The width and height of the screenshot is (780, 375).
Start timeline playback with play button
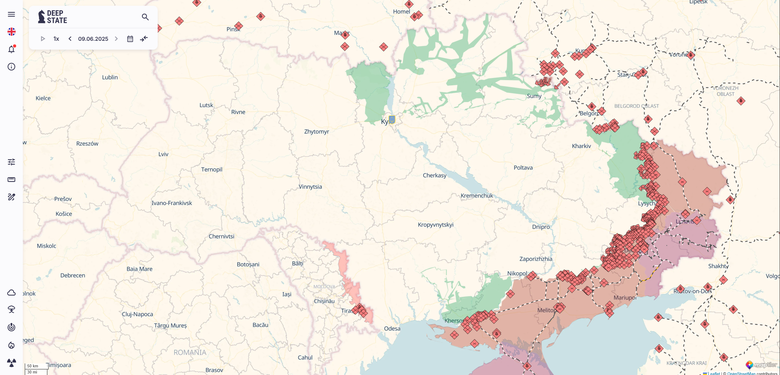(43, 39)
